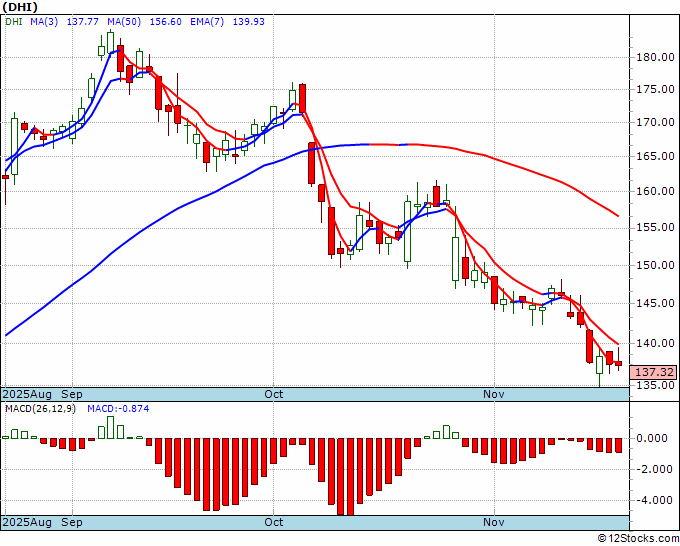Click the (DHI) chart title

[x=20, y=7]
